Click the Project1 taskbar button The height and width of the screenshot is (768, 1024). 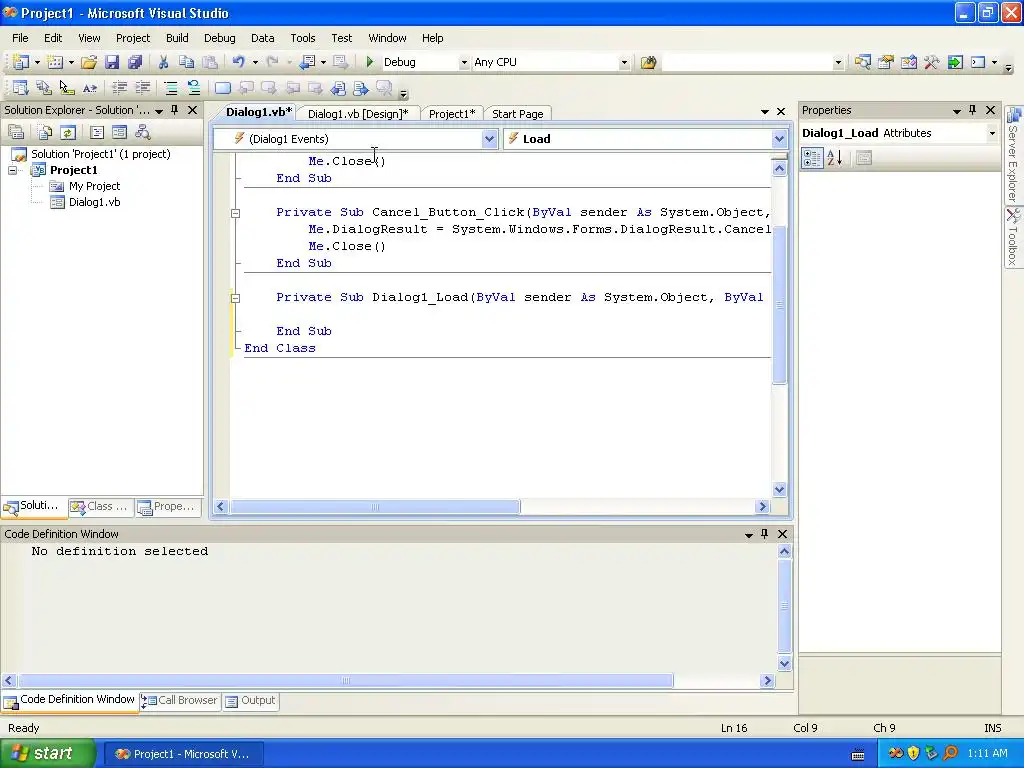click(x=184, y=754)
